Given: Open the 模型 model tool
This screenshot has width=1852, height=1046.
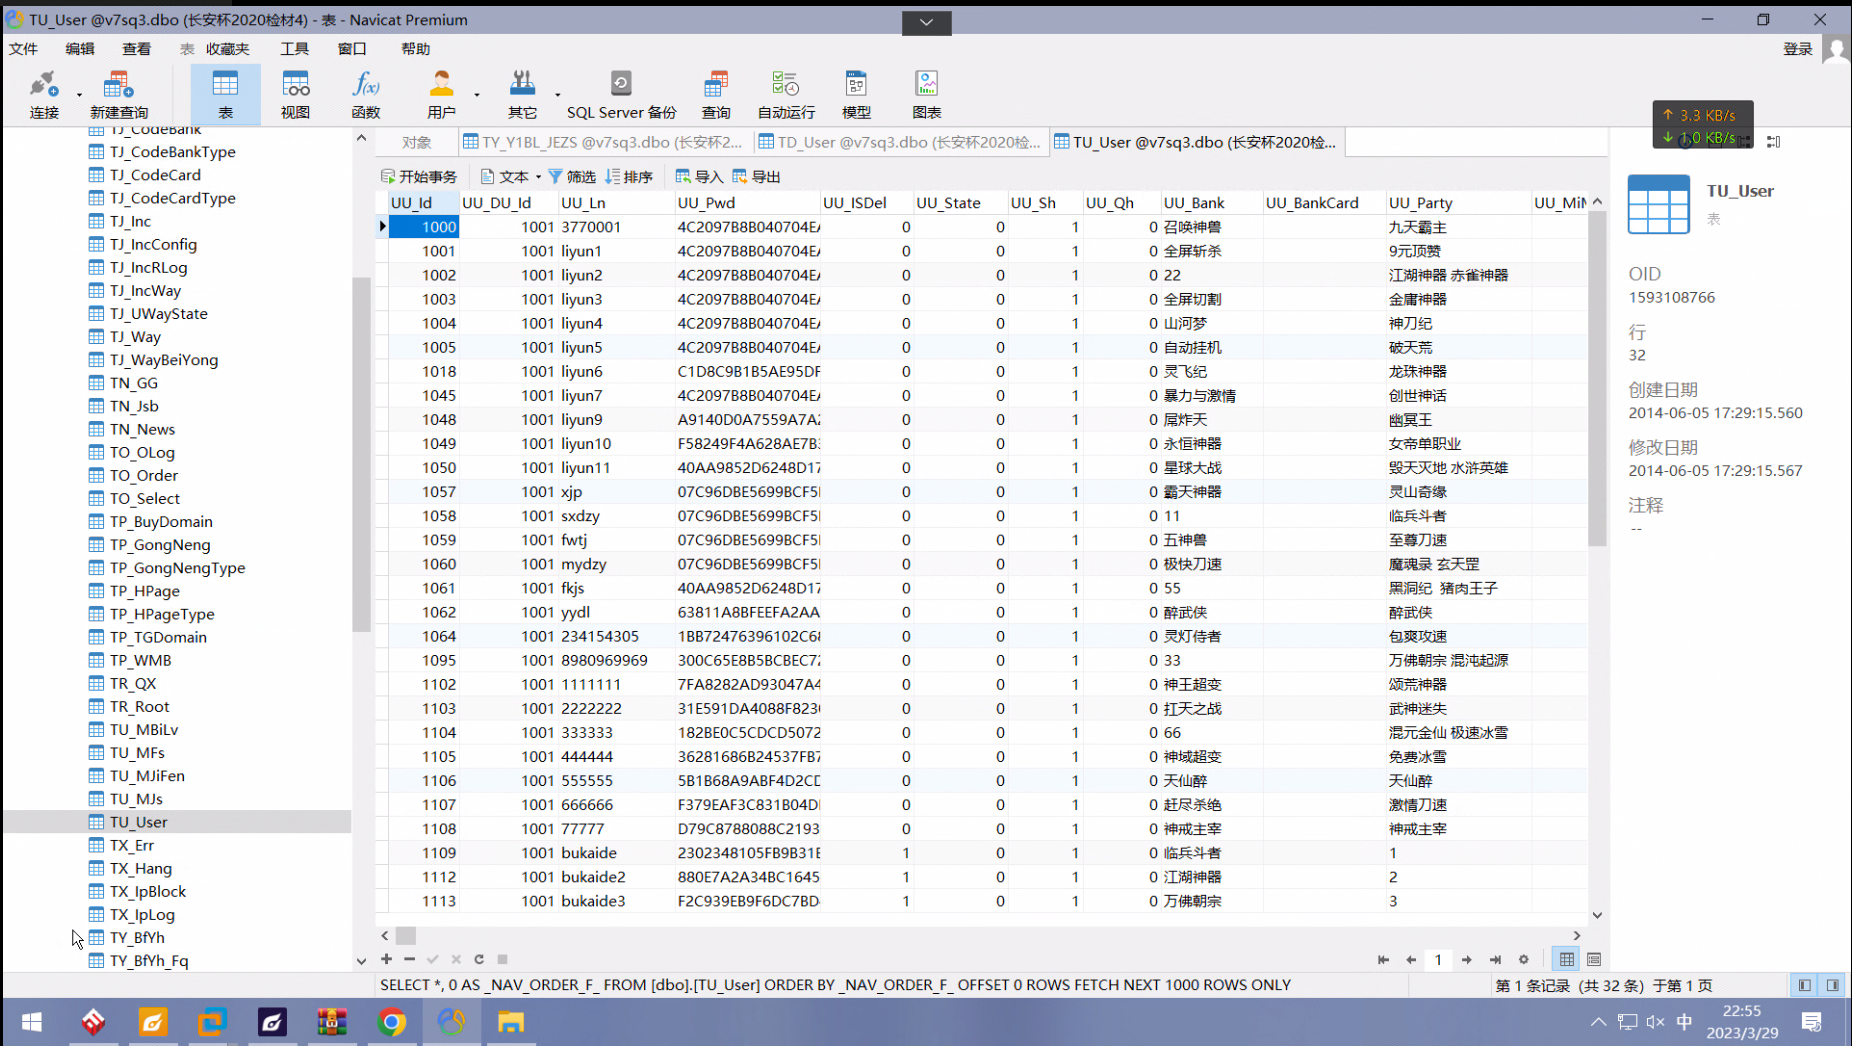Looking at the screenshot, I should click(x=856, y=95).
